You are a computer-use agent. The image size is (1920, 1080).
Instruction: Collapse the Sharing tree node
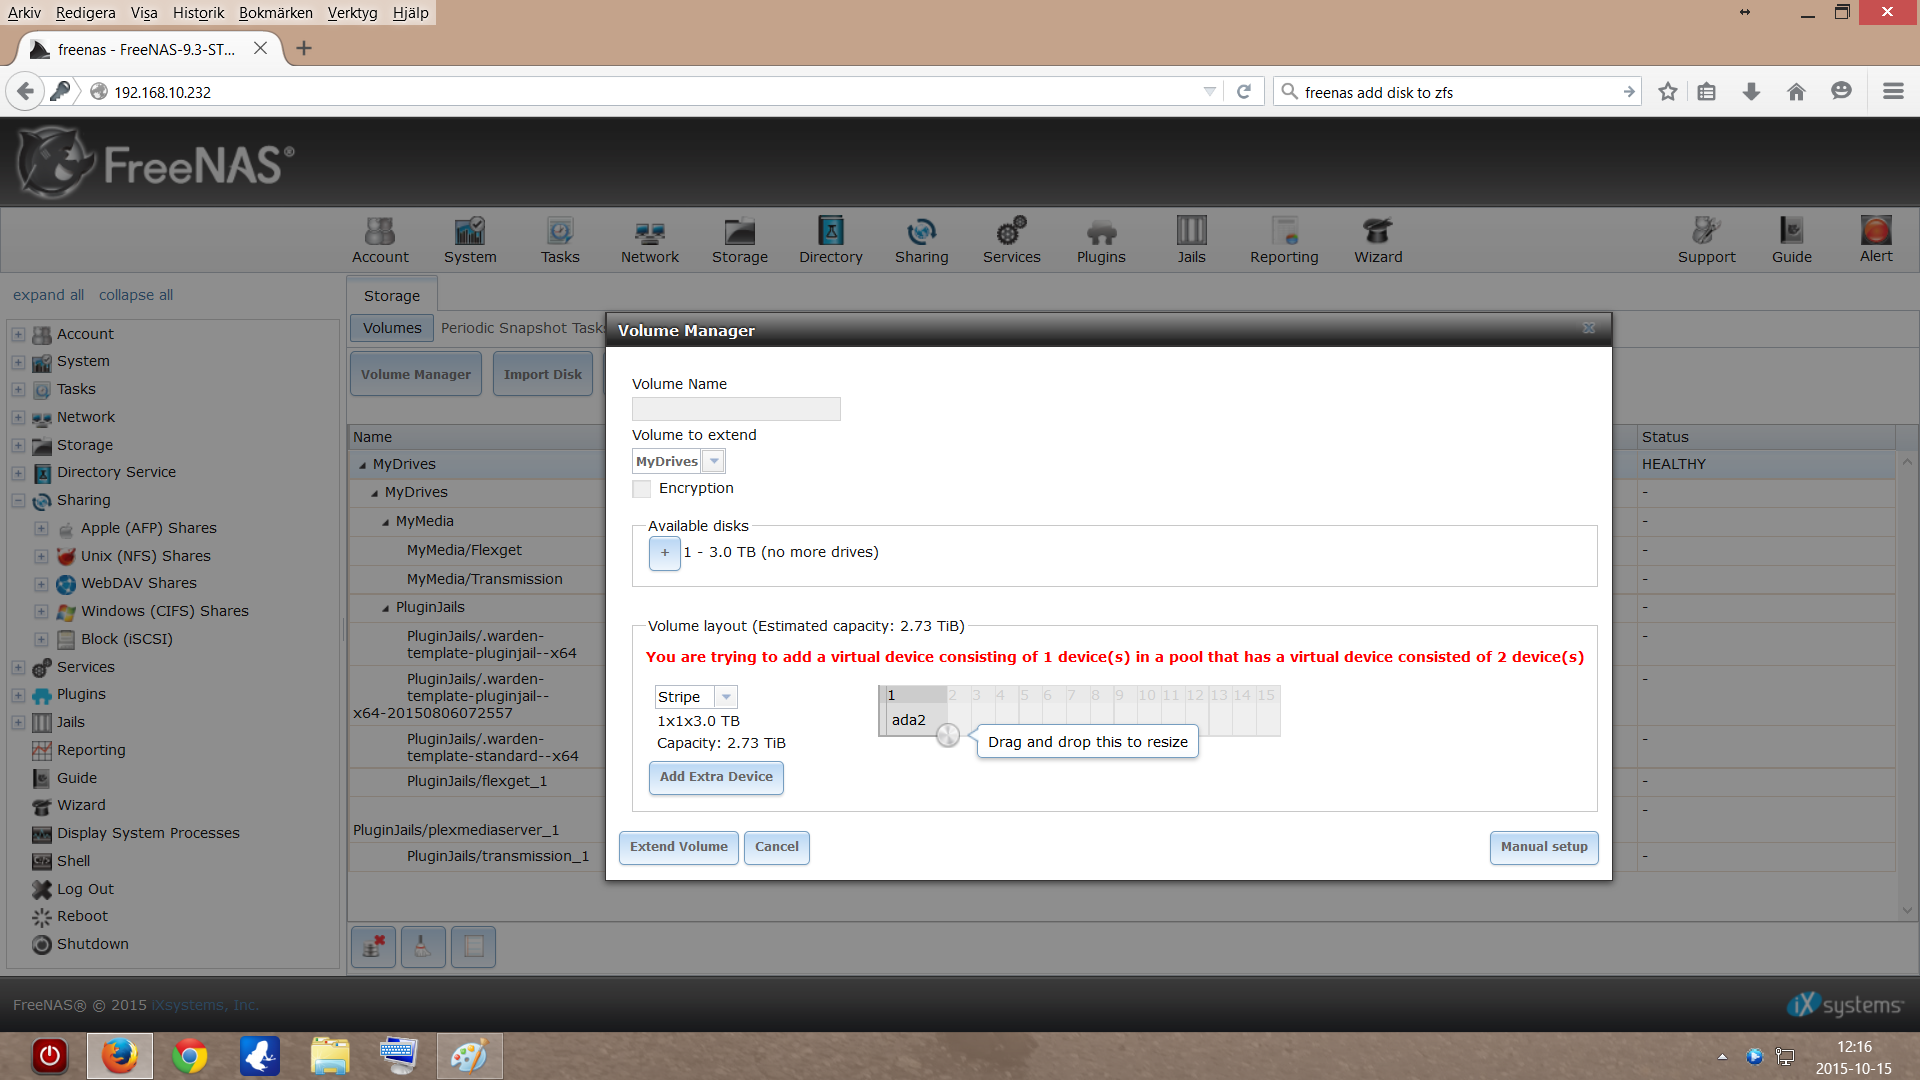(x=18, y=501)
